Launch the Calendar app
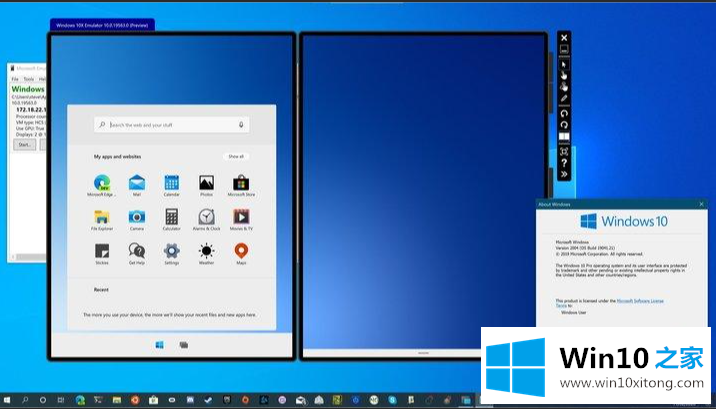 click(x=171, y=183)
